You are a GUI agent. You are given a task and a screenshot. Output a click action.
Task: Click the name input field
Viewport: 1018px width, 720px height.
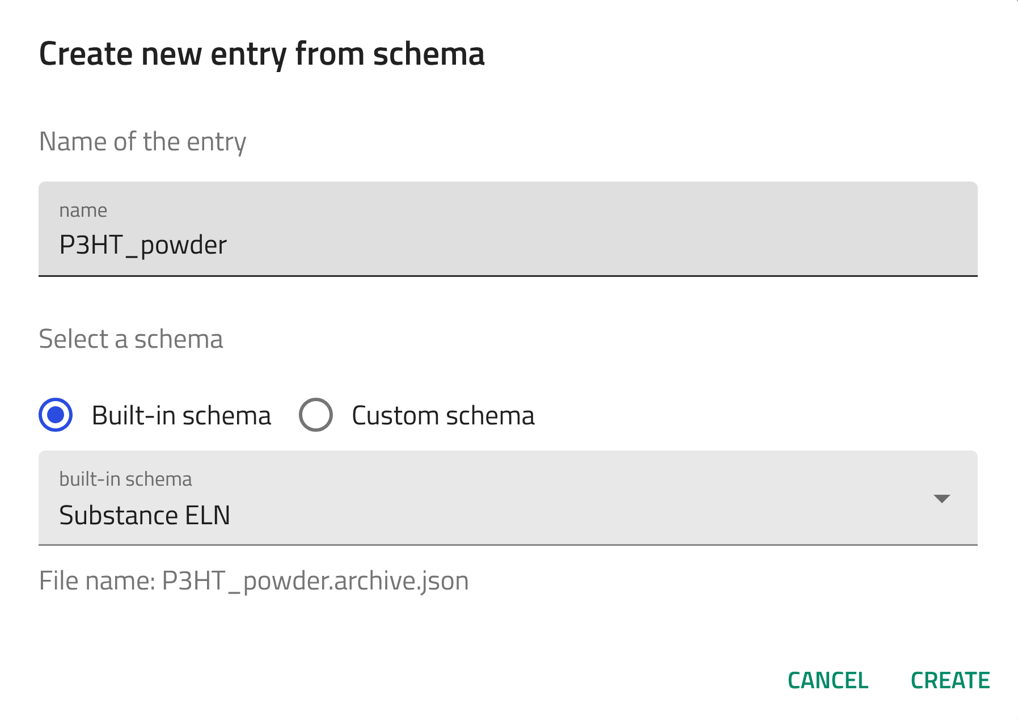(507, 230)
